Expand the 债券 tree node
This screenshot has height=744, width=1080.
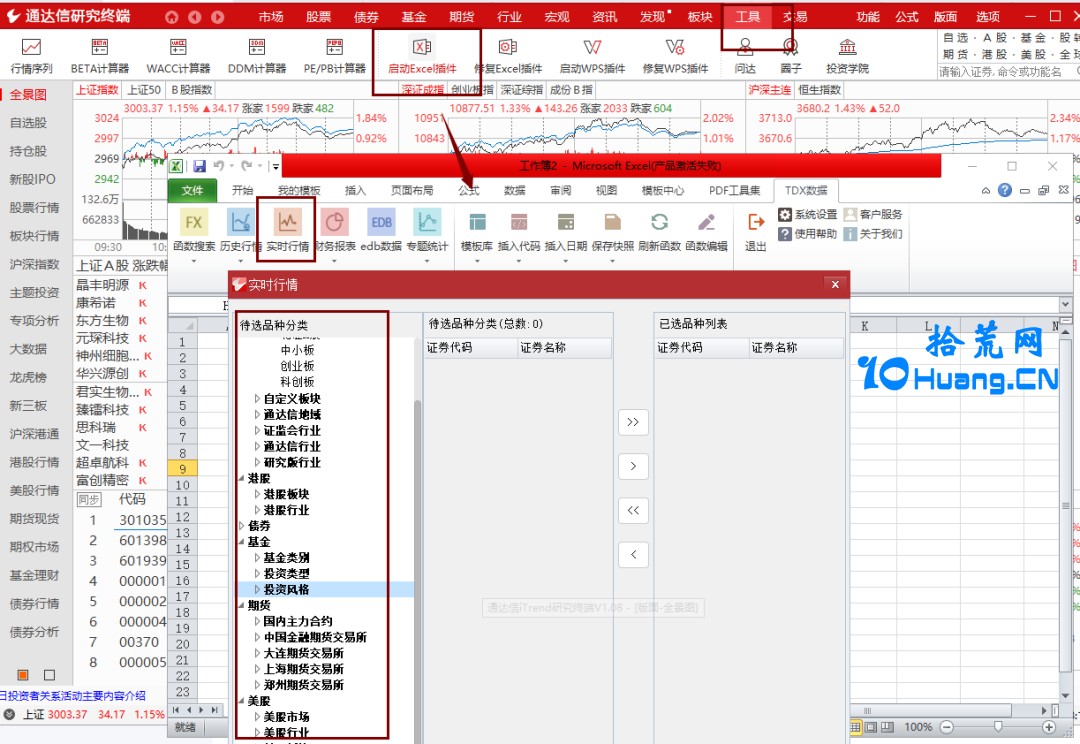click(242, 526)
